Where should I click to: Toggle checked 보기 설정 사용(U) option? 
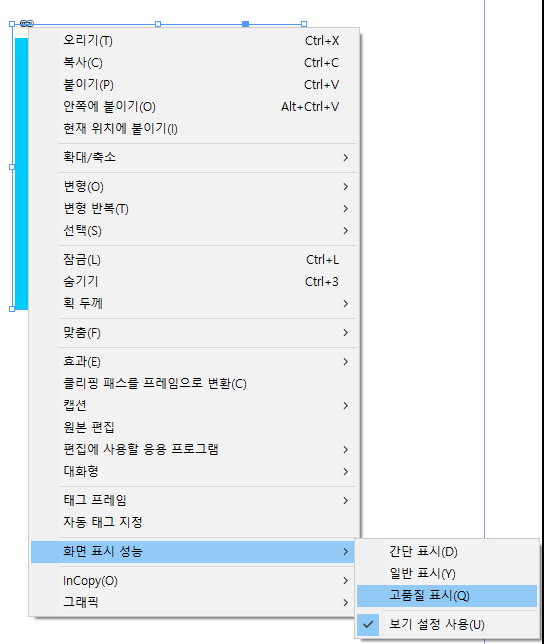pyautogui.click(x=447, y=625)
